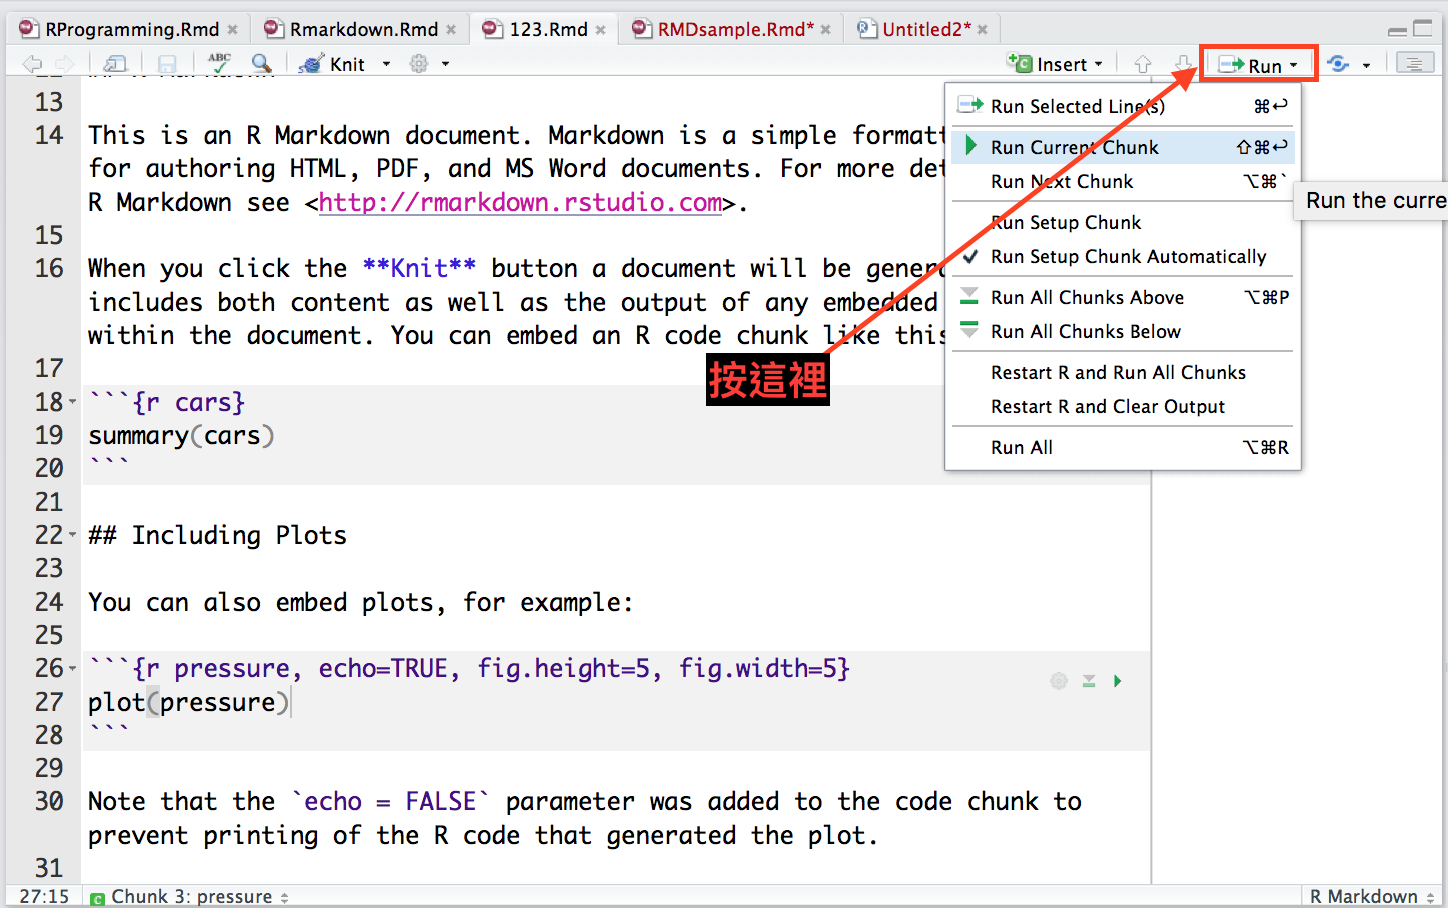Viewport: 1448px width, 908px height.
Task: Click the publish document icon
Action: (x=1338, y=64)
